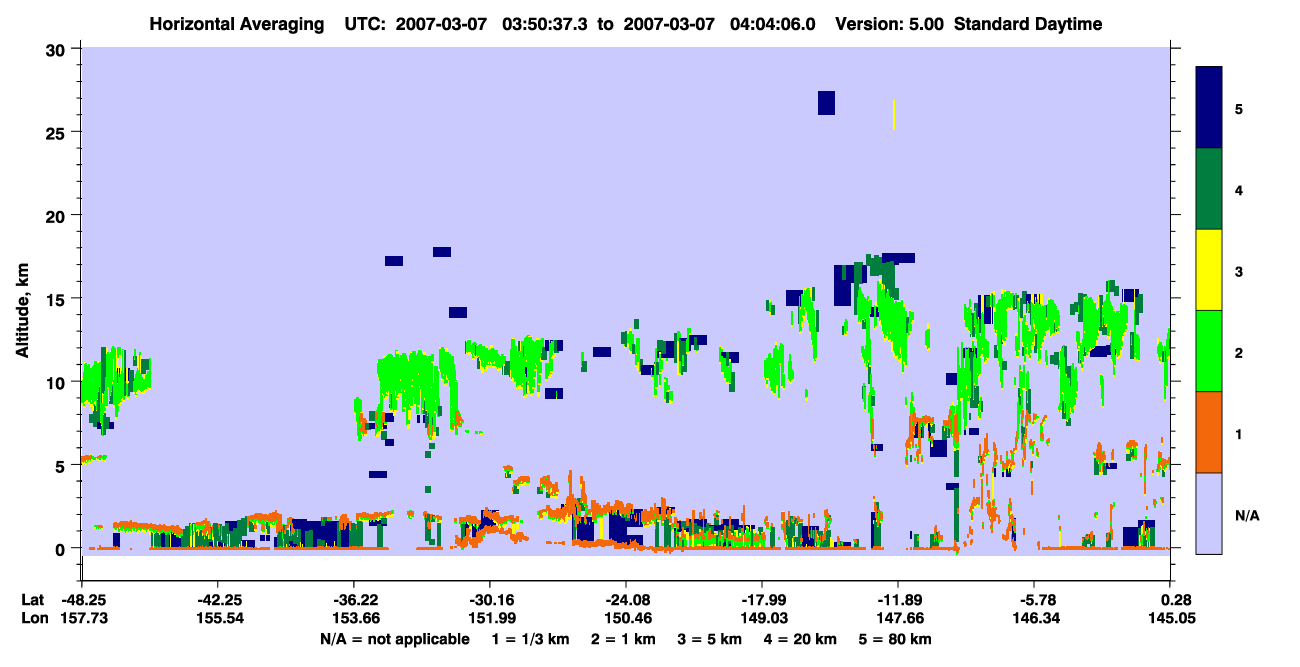1300x667 pixels.
Task: Click latitude value '-17.99'
Action: point(762,600)
